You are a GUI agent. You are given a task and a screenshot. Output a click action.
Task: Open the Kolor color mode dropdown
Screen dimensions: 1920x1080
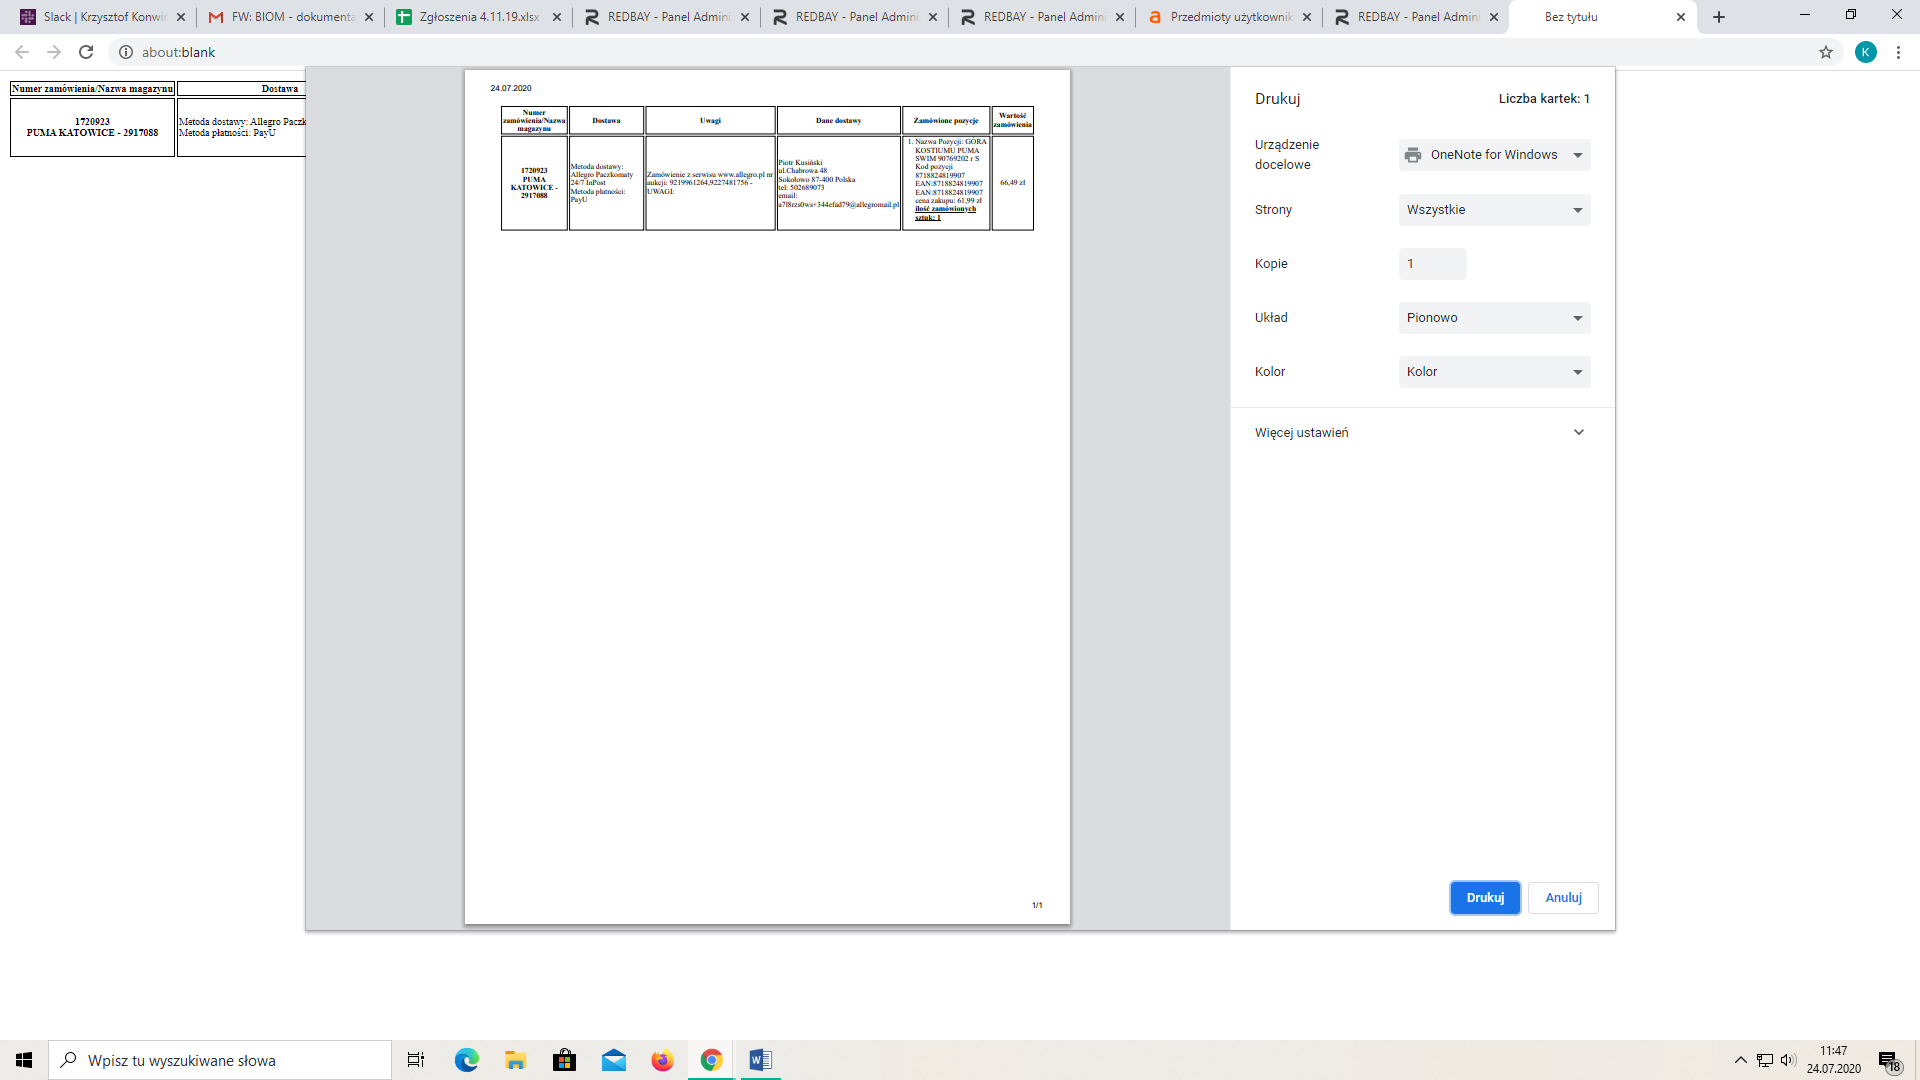[1494, 372]
